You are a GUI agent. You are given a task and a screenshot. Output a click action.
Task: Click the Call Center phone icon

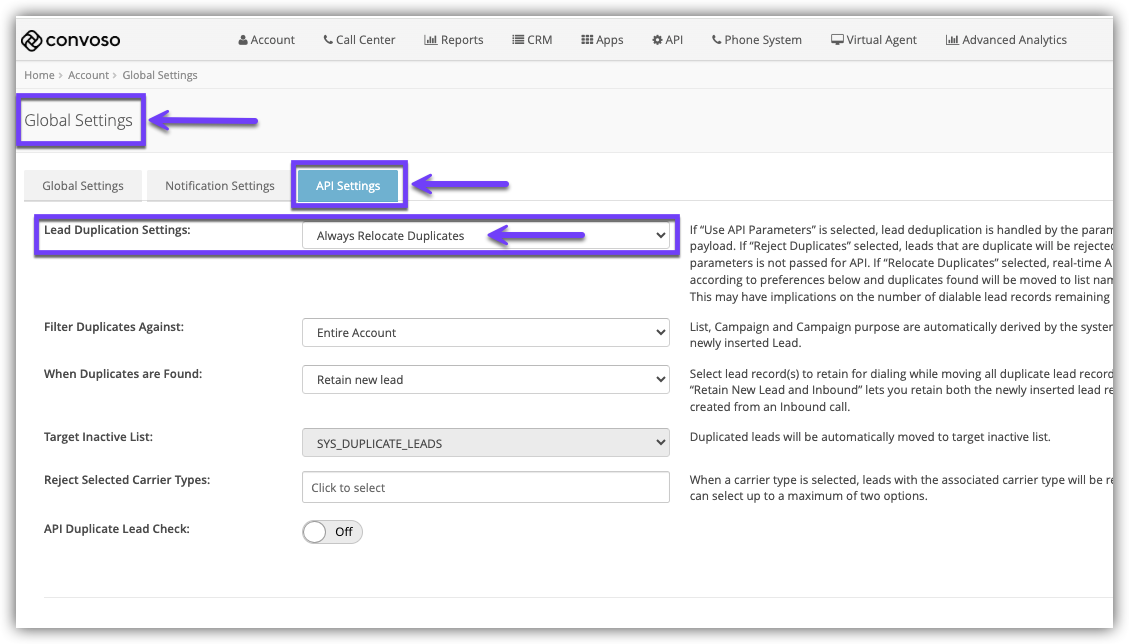[328, 40]
